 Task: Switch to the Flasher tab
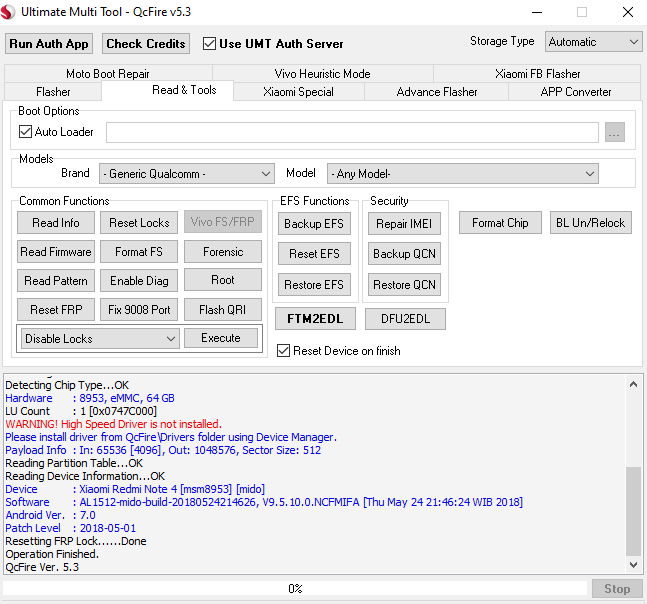click(x=53, y=92)
